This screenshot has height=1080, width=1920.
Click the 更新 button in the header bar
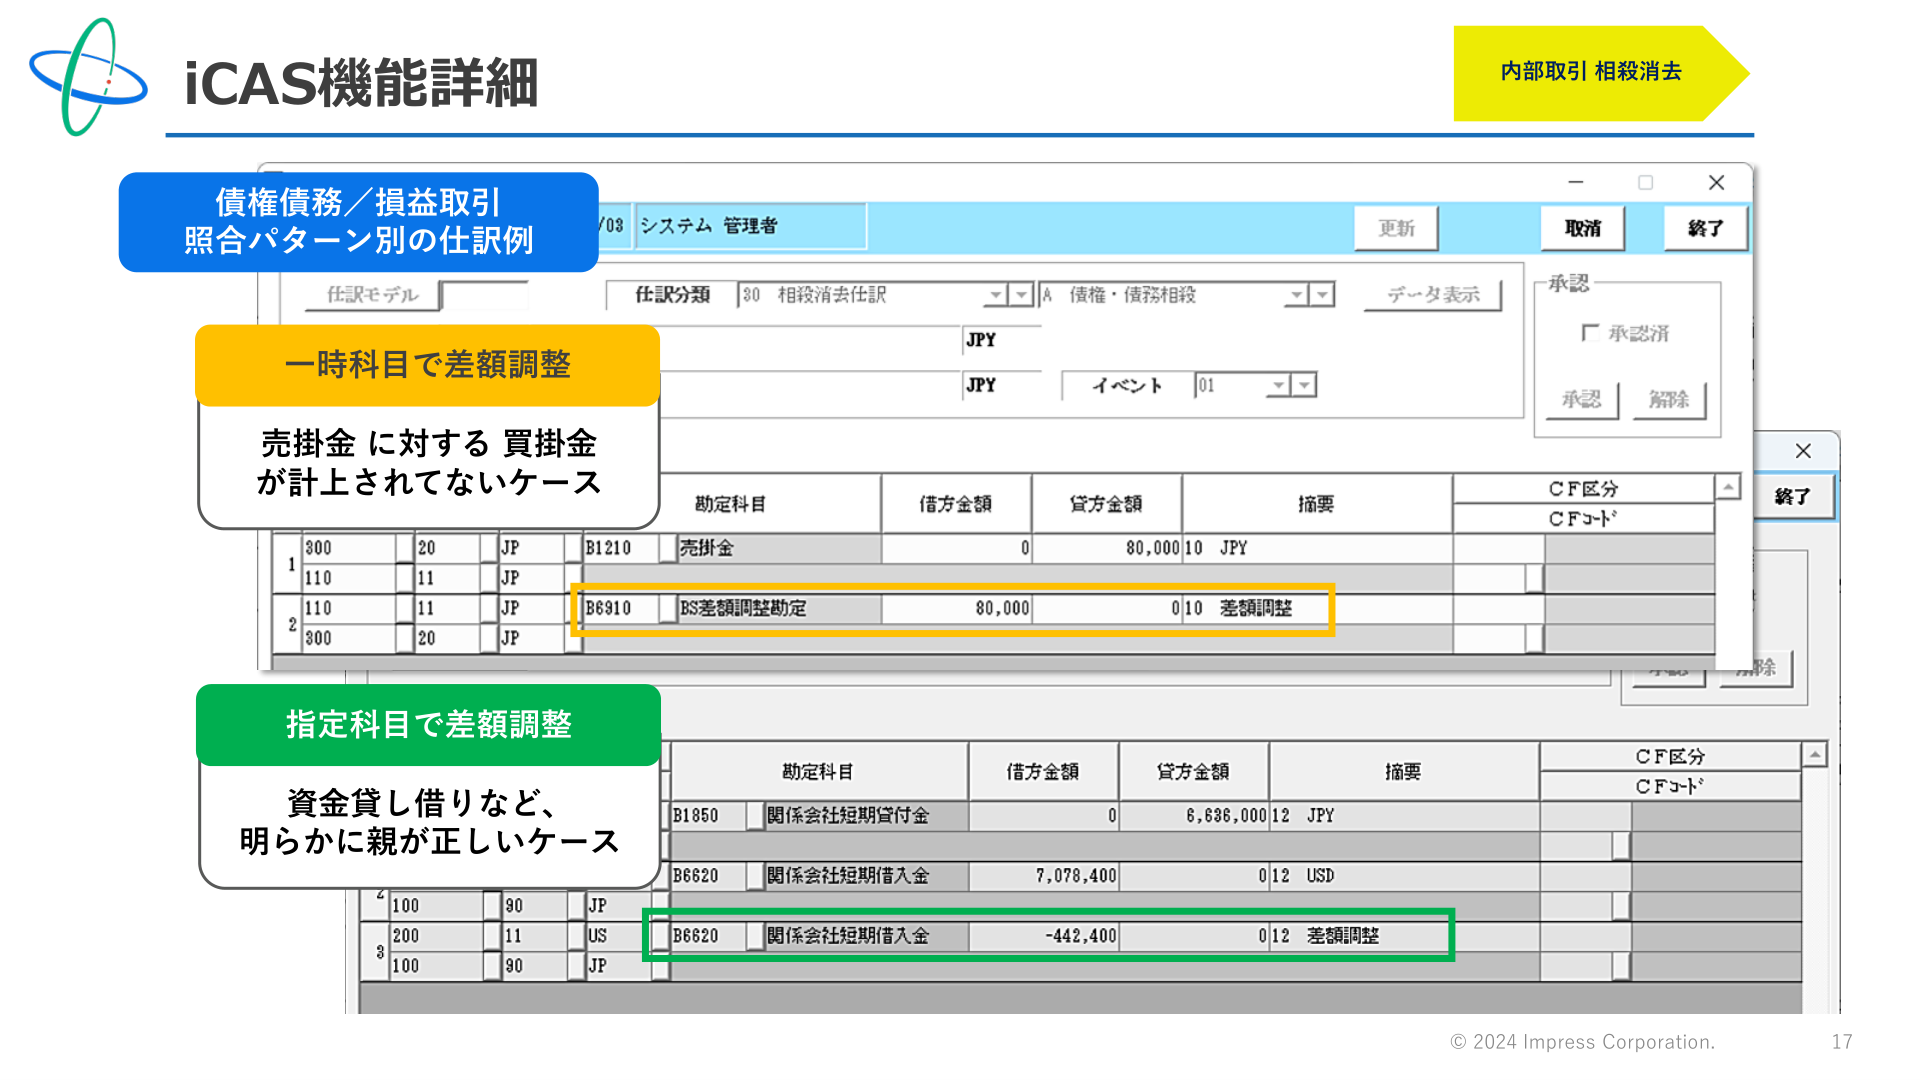(x=1396, y=228)
